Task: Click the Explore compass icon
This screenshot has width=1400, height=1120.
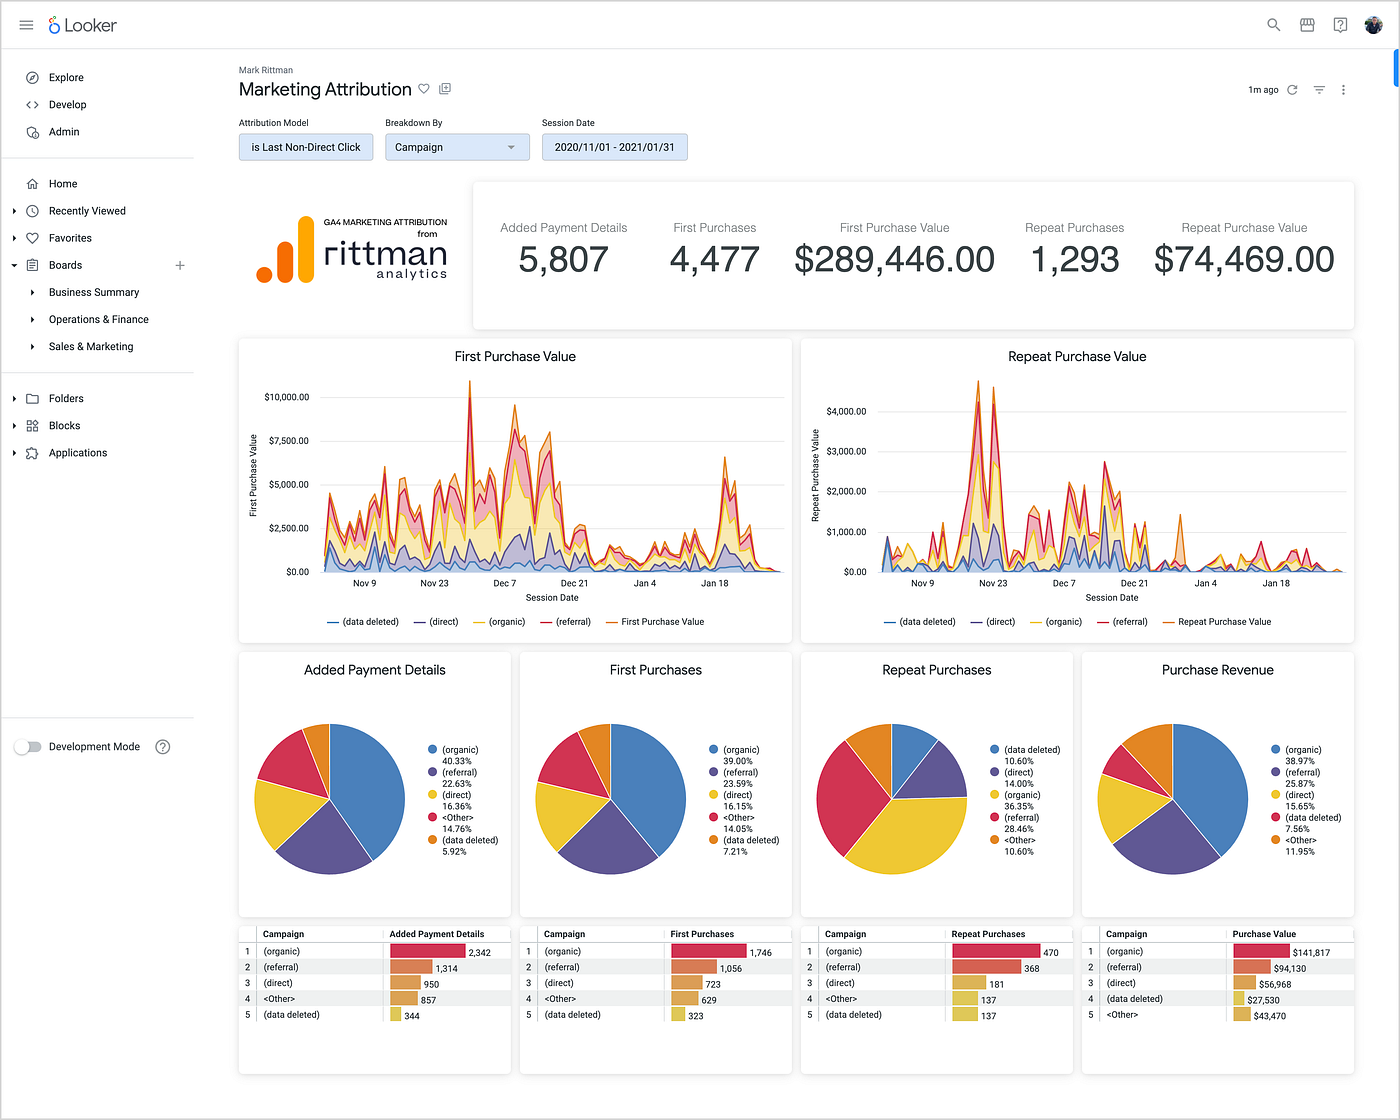Action: point(32,77)
